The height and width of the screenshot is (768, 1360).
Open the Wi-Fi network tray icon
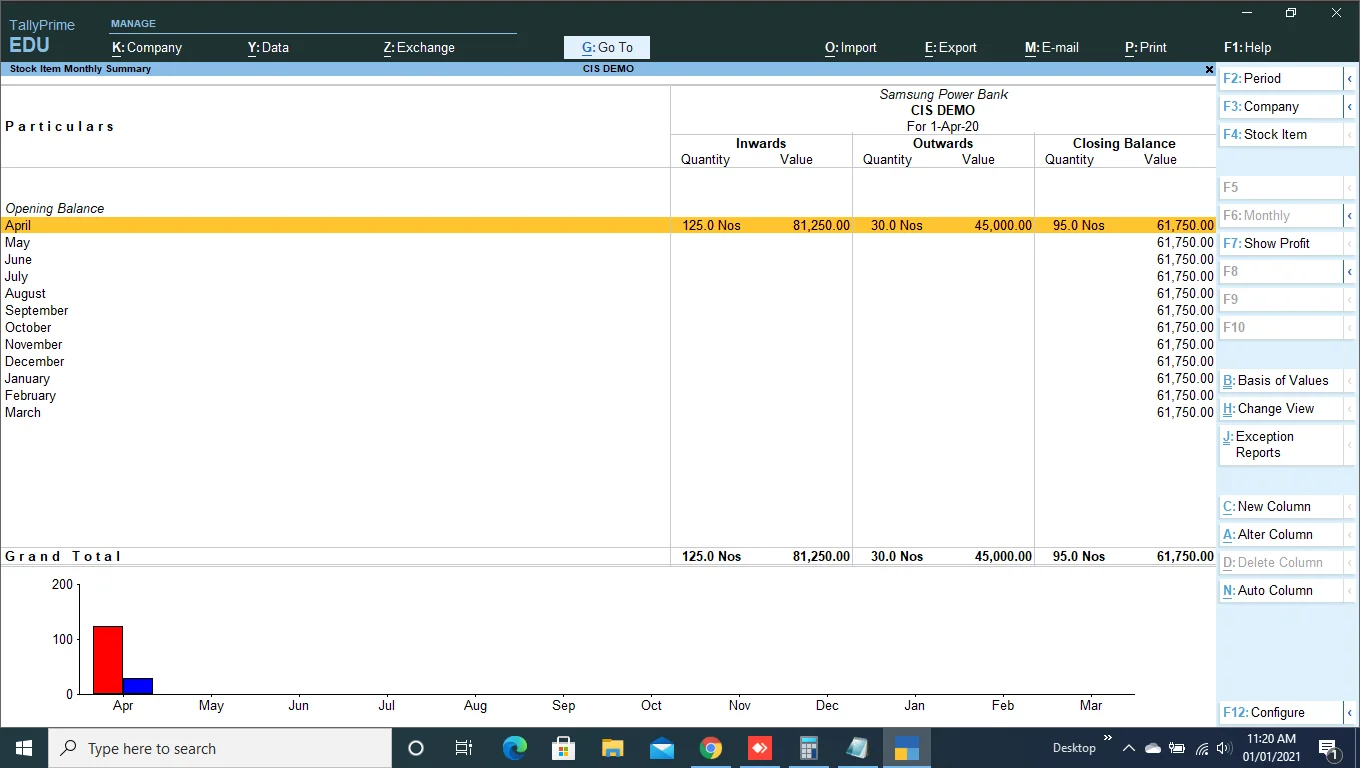point(1201,748)
